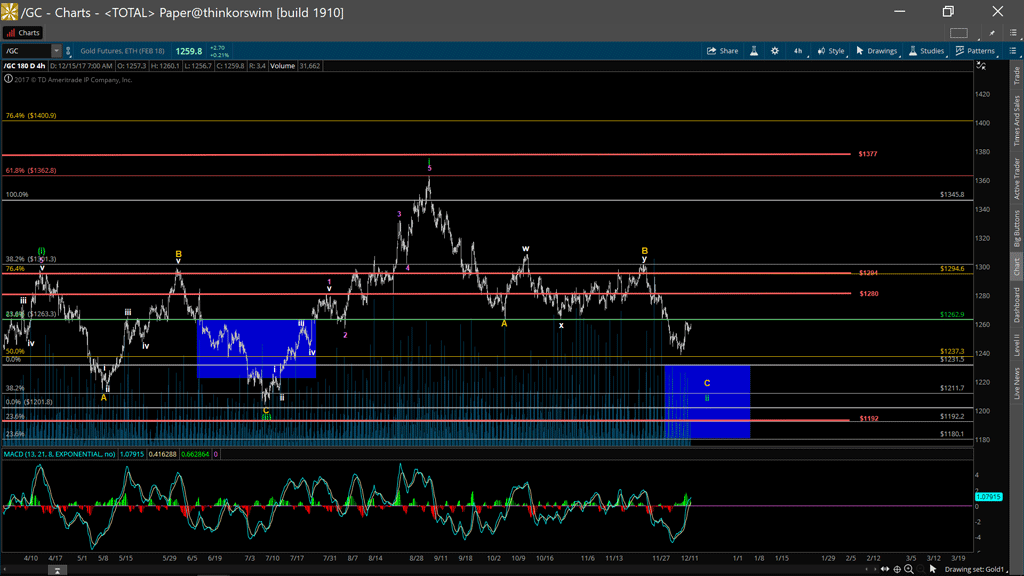
Task: Open chart settings gear icon
Action: coord(774,51)
